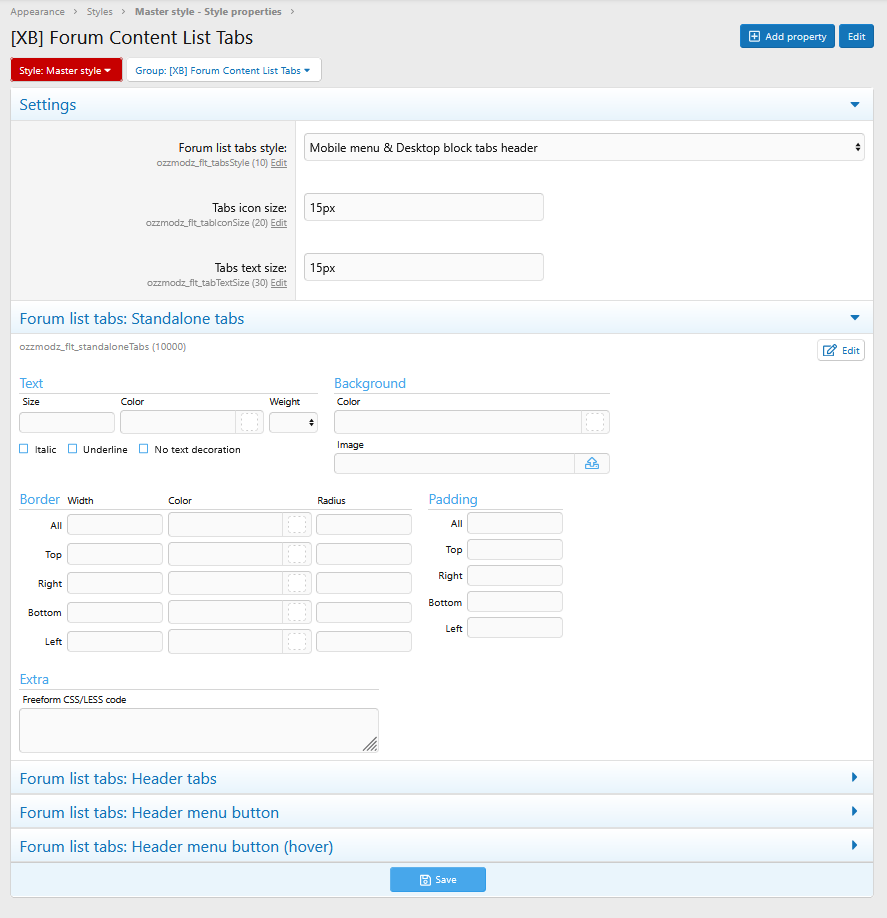Open the Border All color picker swatch

(x=297, y=525)
